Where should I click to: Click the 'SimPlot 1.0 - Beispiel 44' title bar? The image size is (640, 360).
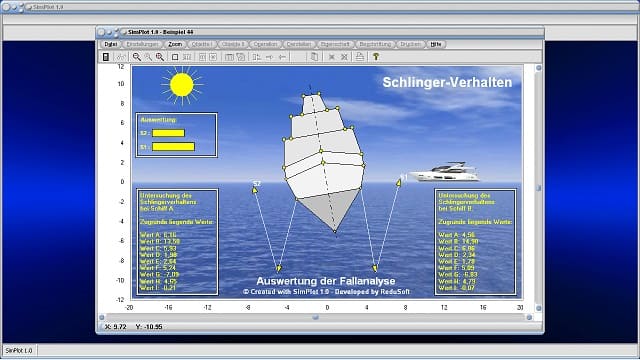[320, 32]
